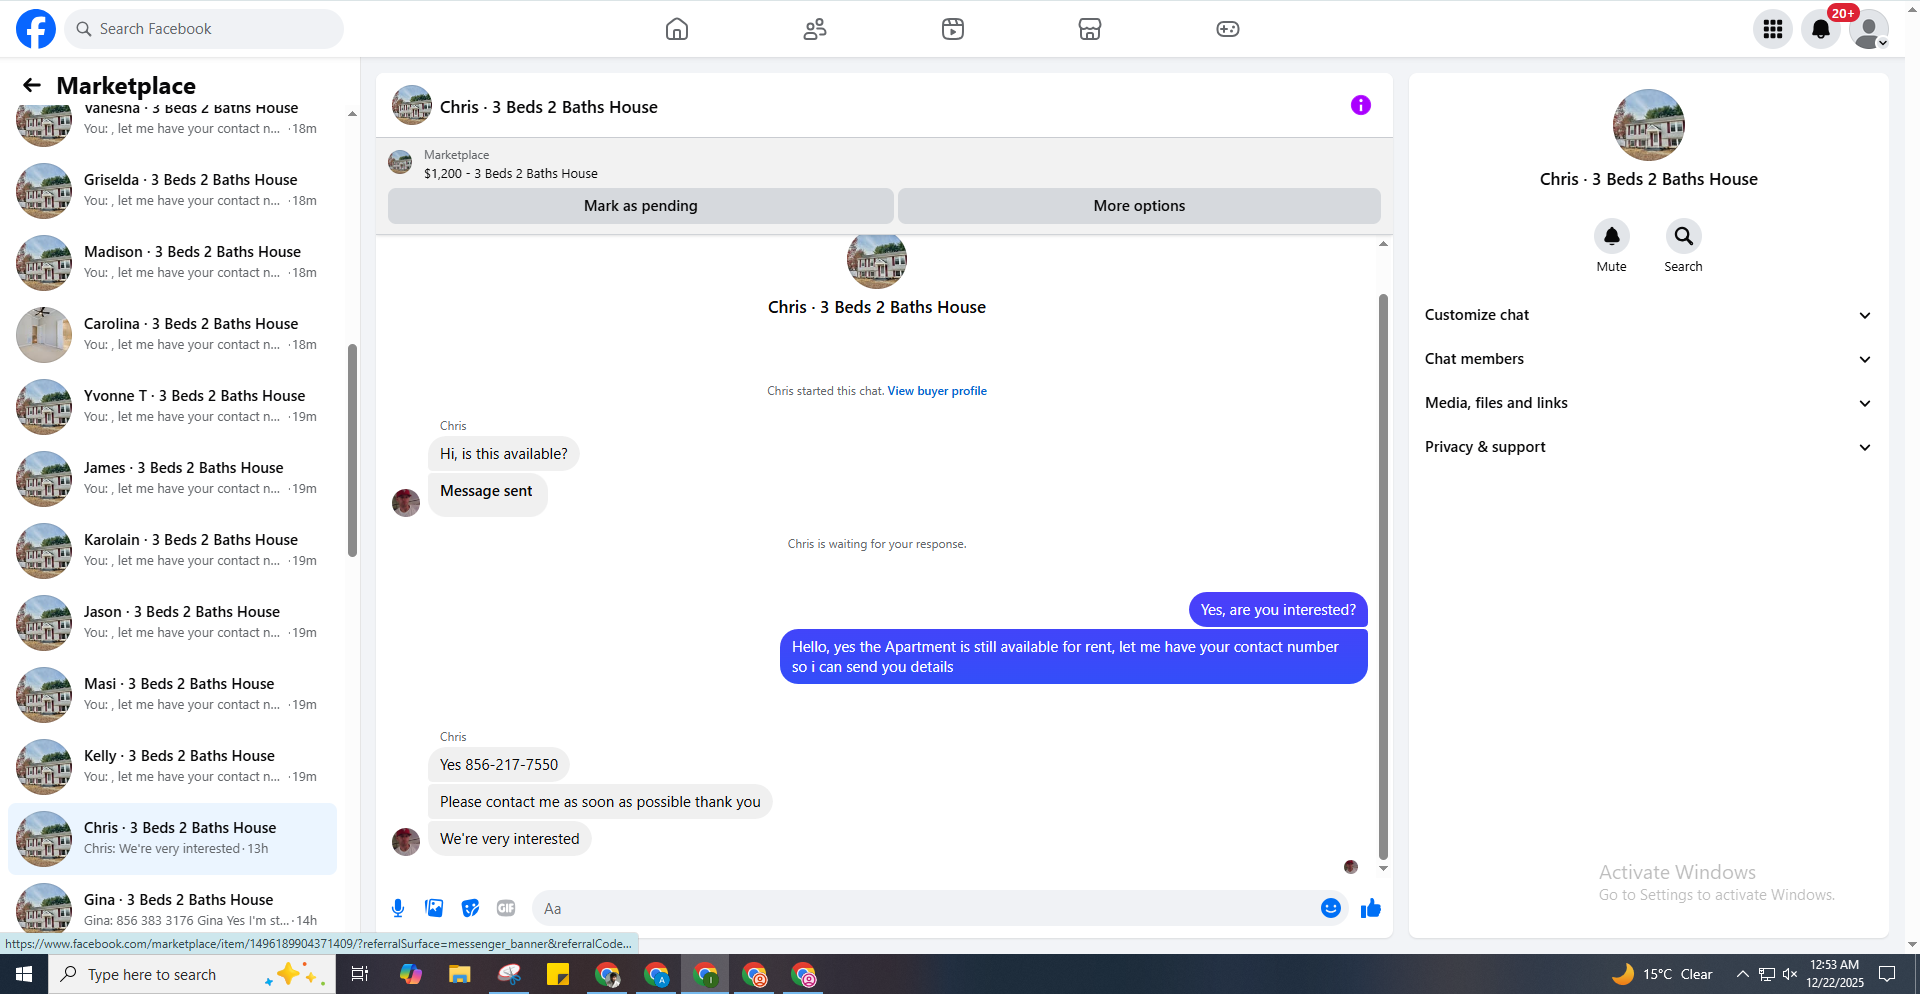Image resolution: width=1920 pixels, height=994 pixels.
Task: Open the Gaming icon in top navigation
Action: (x=1228, y=29)
